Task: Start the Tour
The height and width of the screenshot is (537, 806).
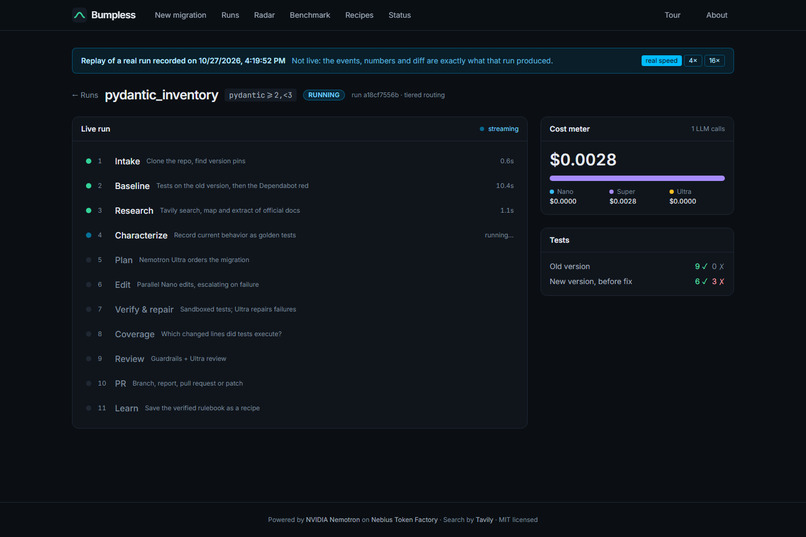Action: [672, 15]
